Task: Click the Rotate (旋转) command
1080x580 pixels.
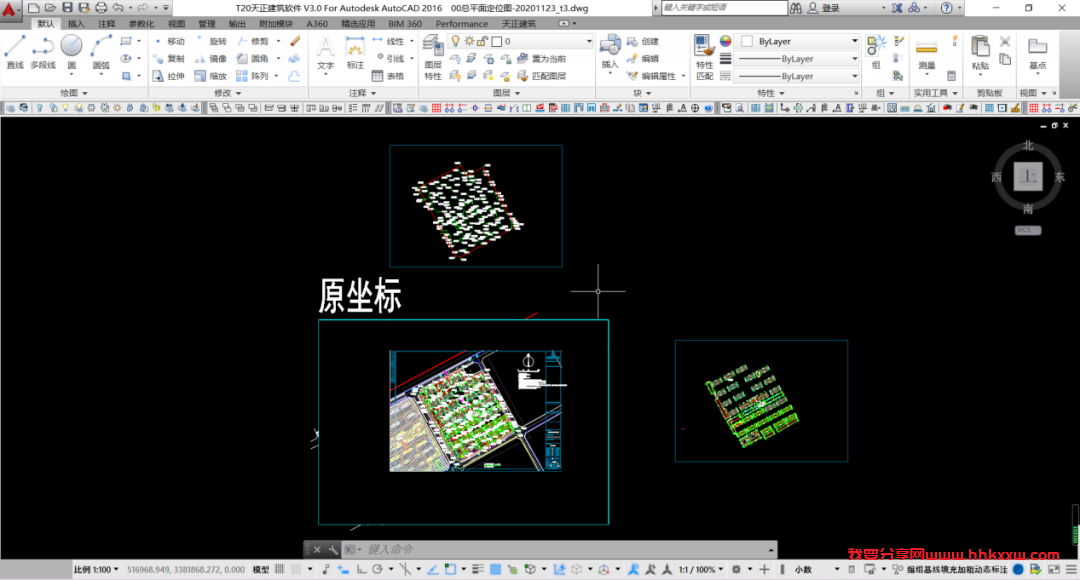Action: point(211,41)
